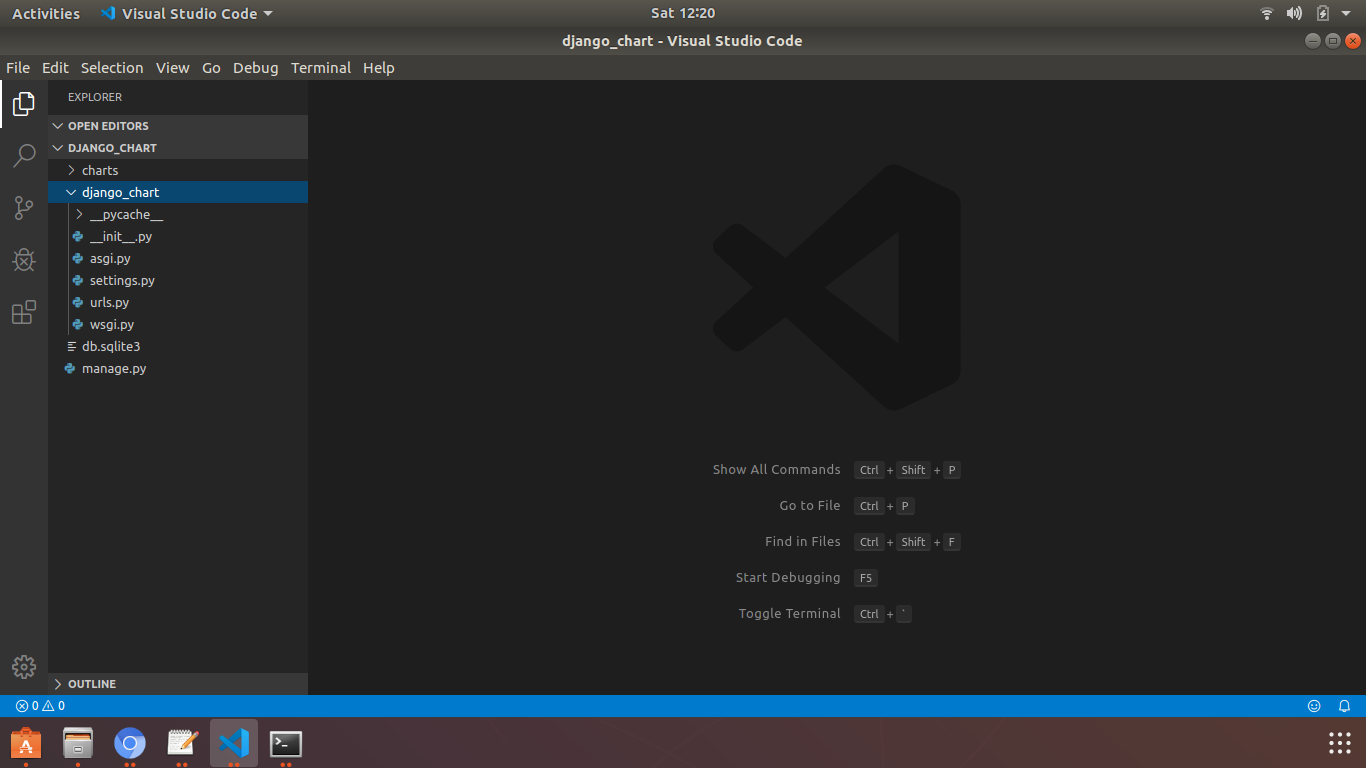Open the View menu
The width and height of the screenshot is (1366, 768).
pyautogui.click(x=172, y=68)
